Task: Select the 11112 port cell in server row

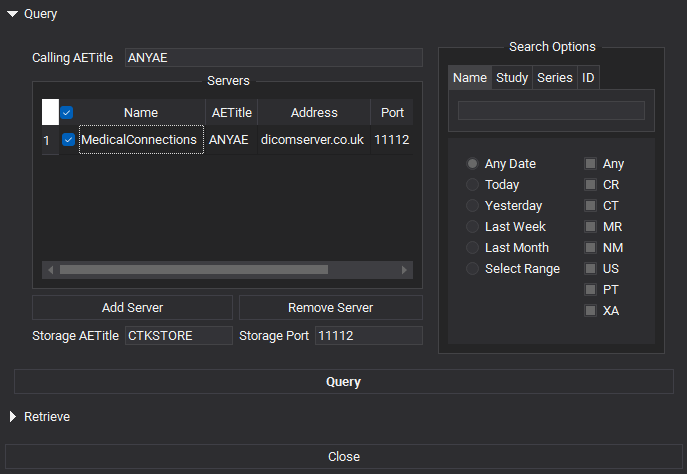Action: click(x=392, y=140)
